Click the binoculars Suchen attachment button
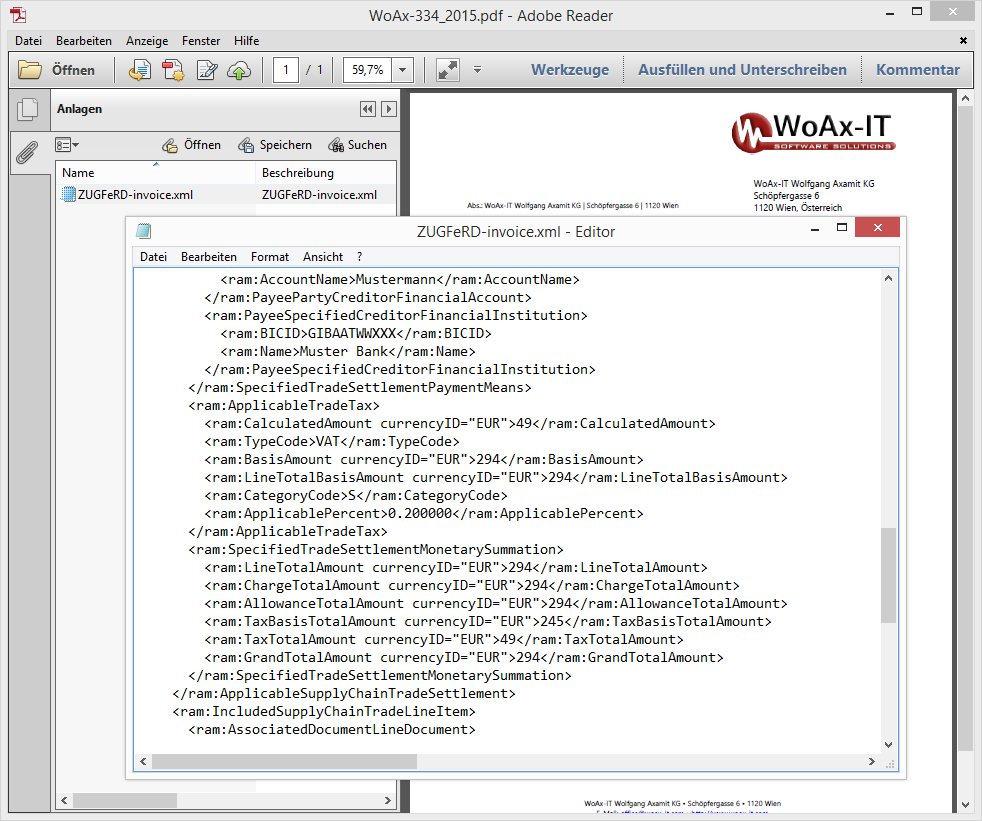Image resolution: width=982 pixels, height=821 pixels. tap(357, 145)
